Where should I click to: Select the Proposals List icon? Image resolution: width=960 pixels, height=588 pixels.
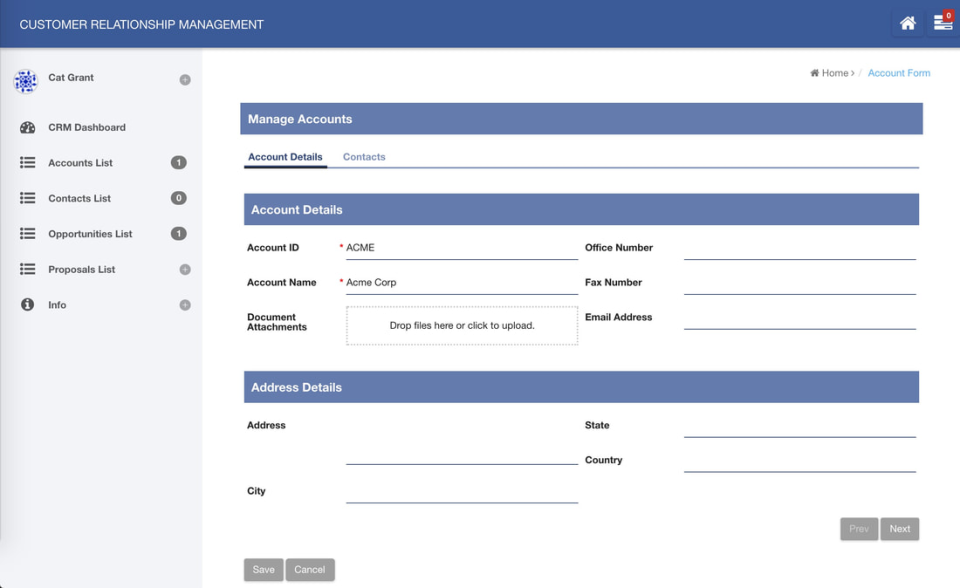coord(27,269)
